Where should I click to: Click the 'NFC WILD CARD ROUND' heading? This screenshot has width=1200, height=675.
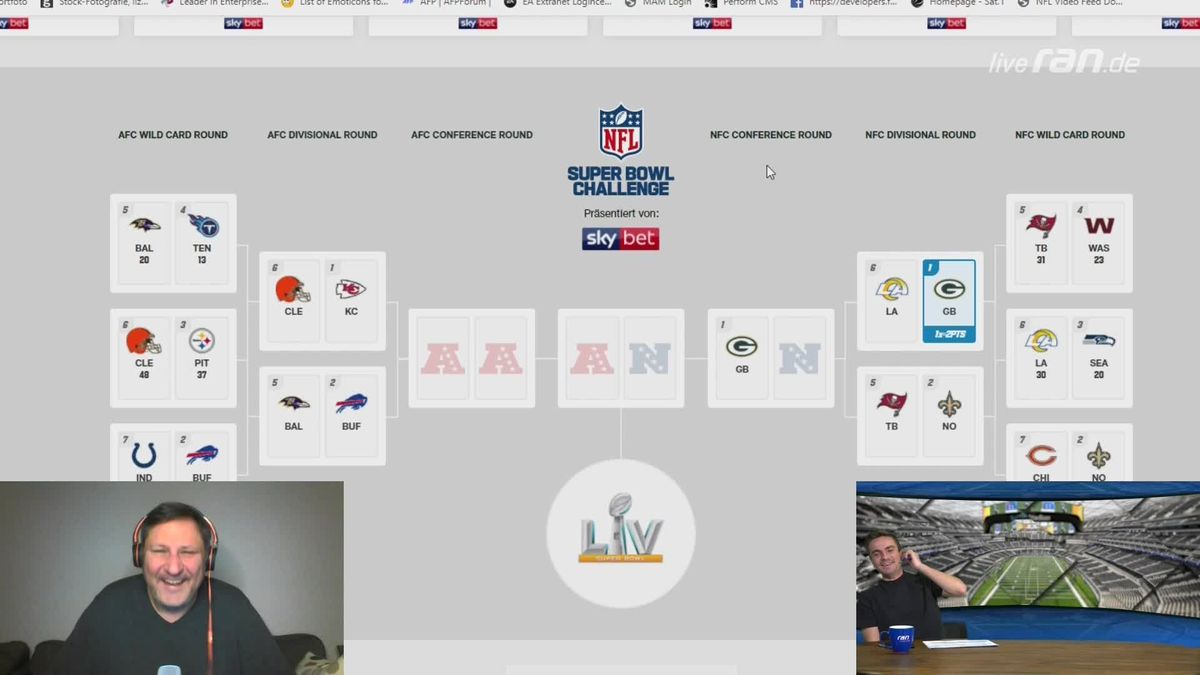1070,135
